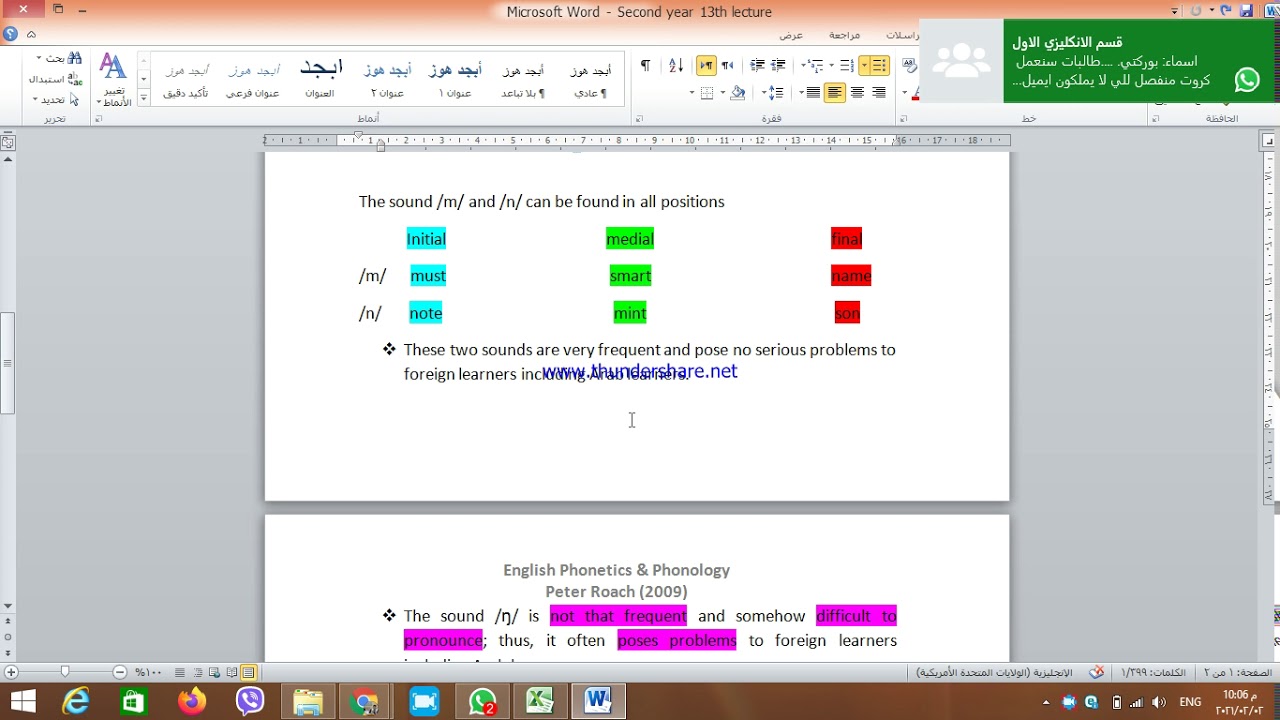Apply the Heading 1 (عنوان ١) style
The image size is (1280, 720).
455,80
